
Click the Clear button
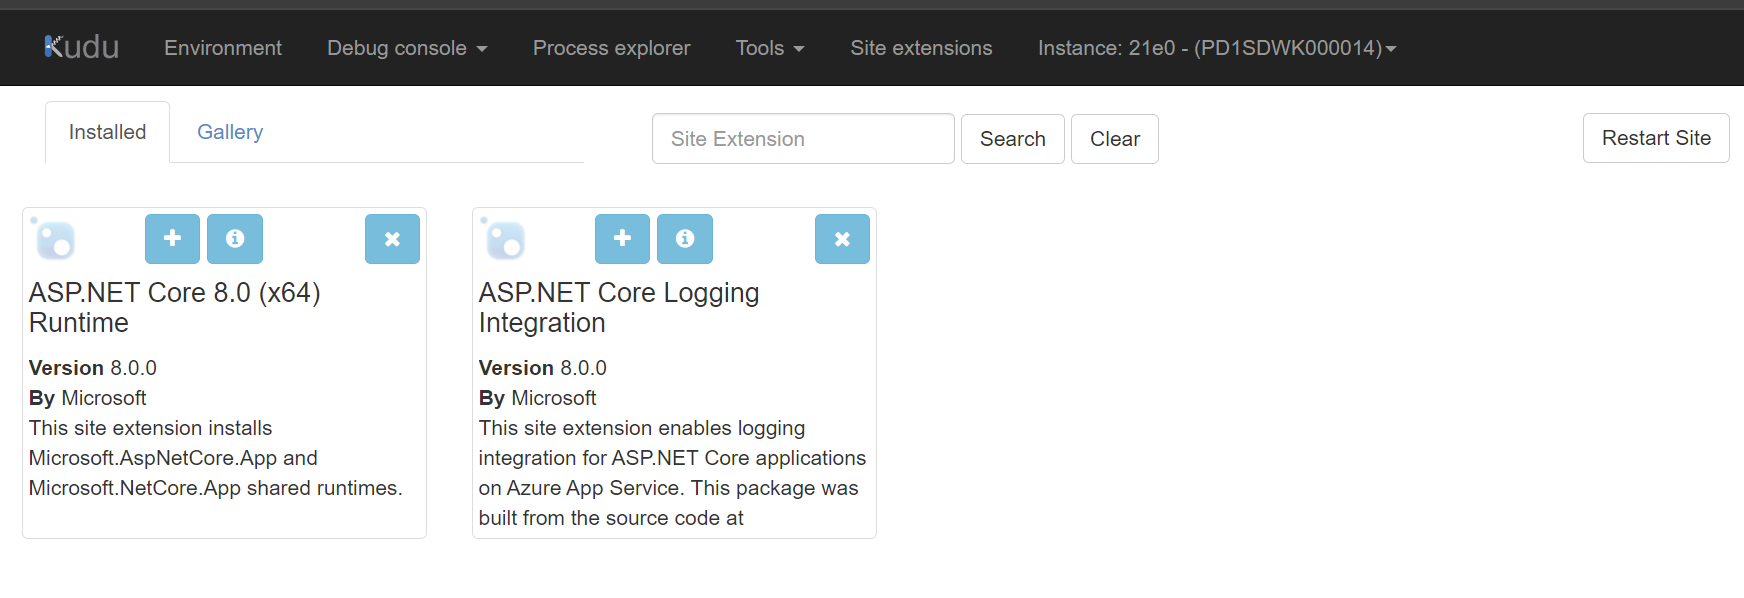1115,139
